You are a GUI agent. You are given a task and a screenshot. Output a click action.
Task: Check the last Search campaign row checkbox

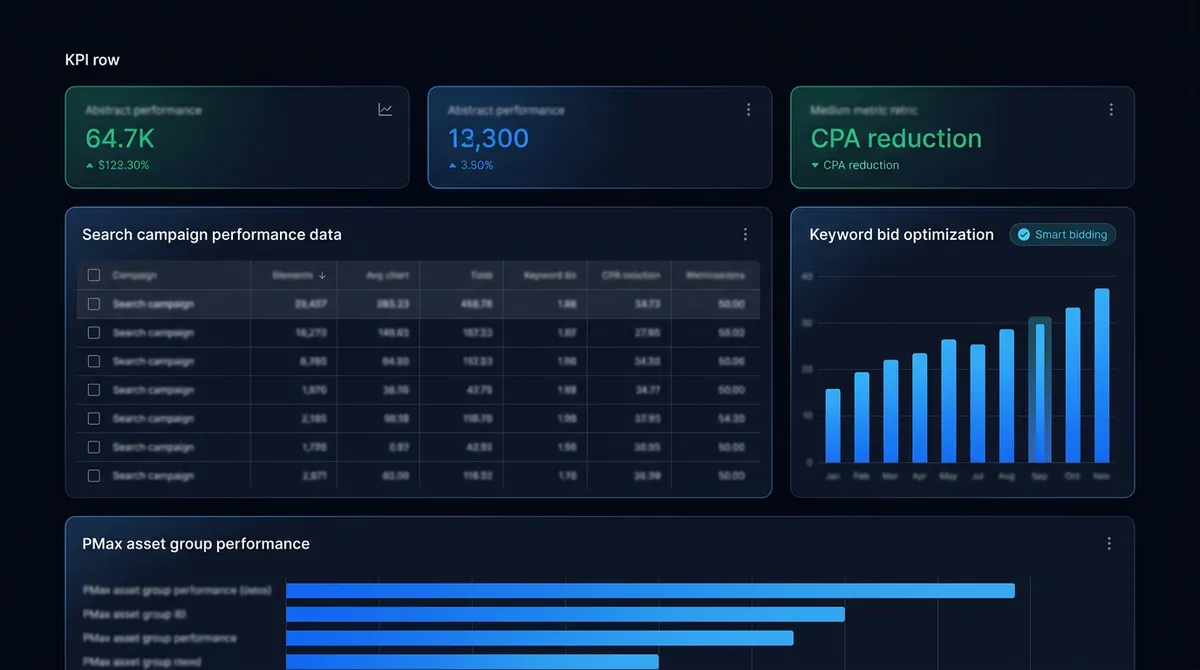(x=95, y=476)
